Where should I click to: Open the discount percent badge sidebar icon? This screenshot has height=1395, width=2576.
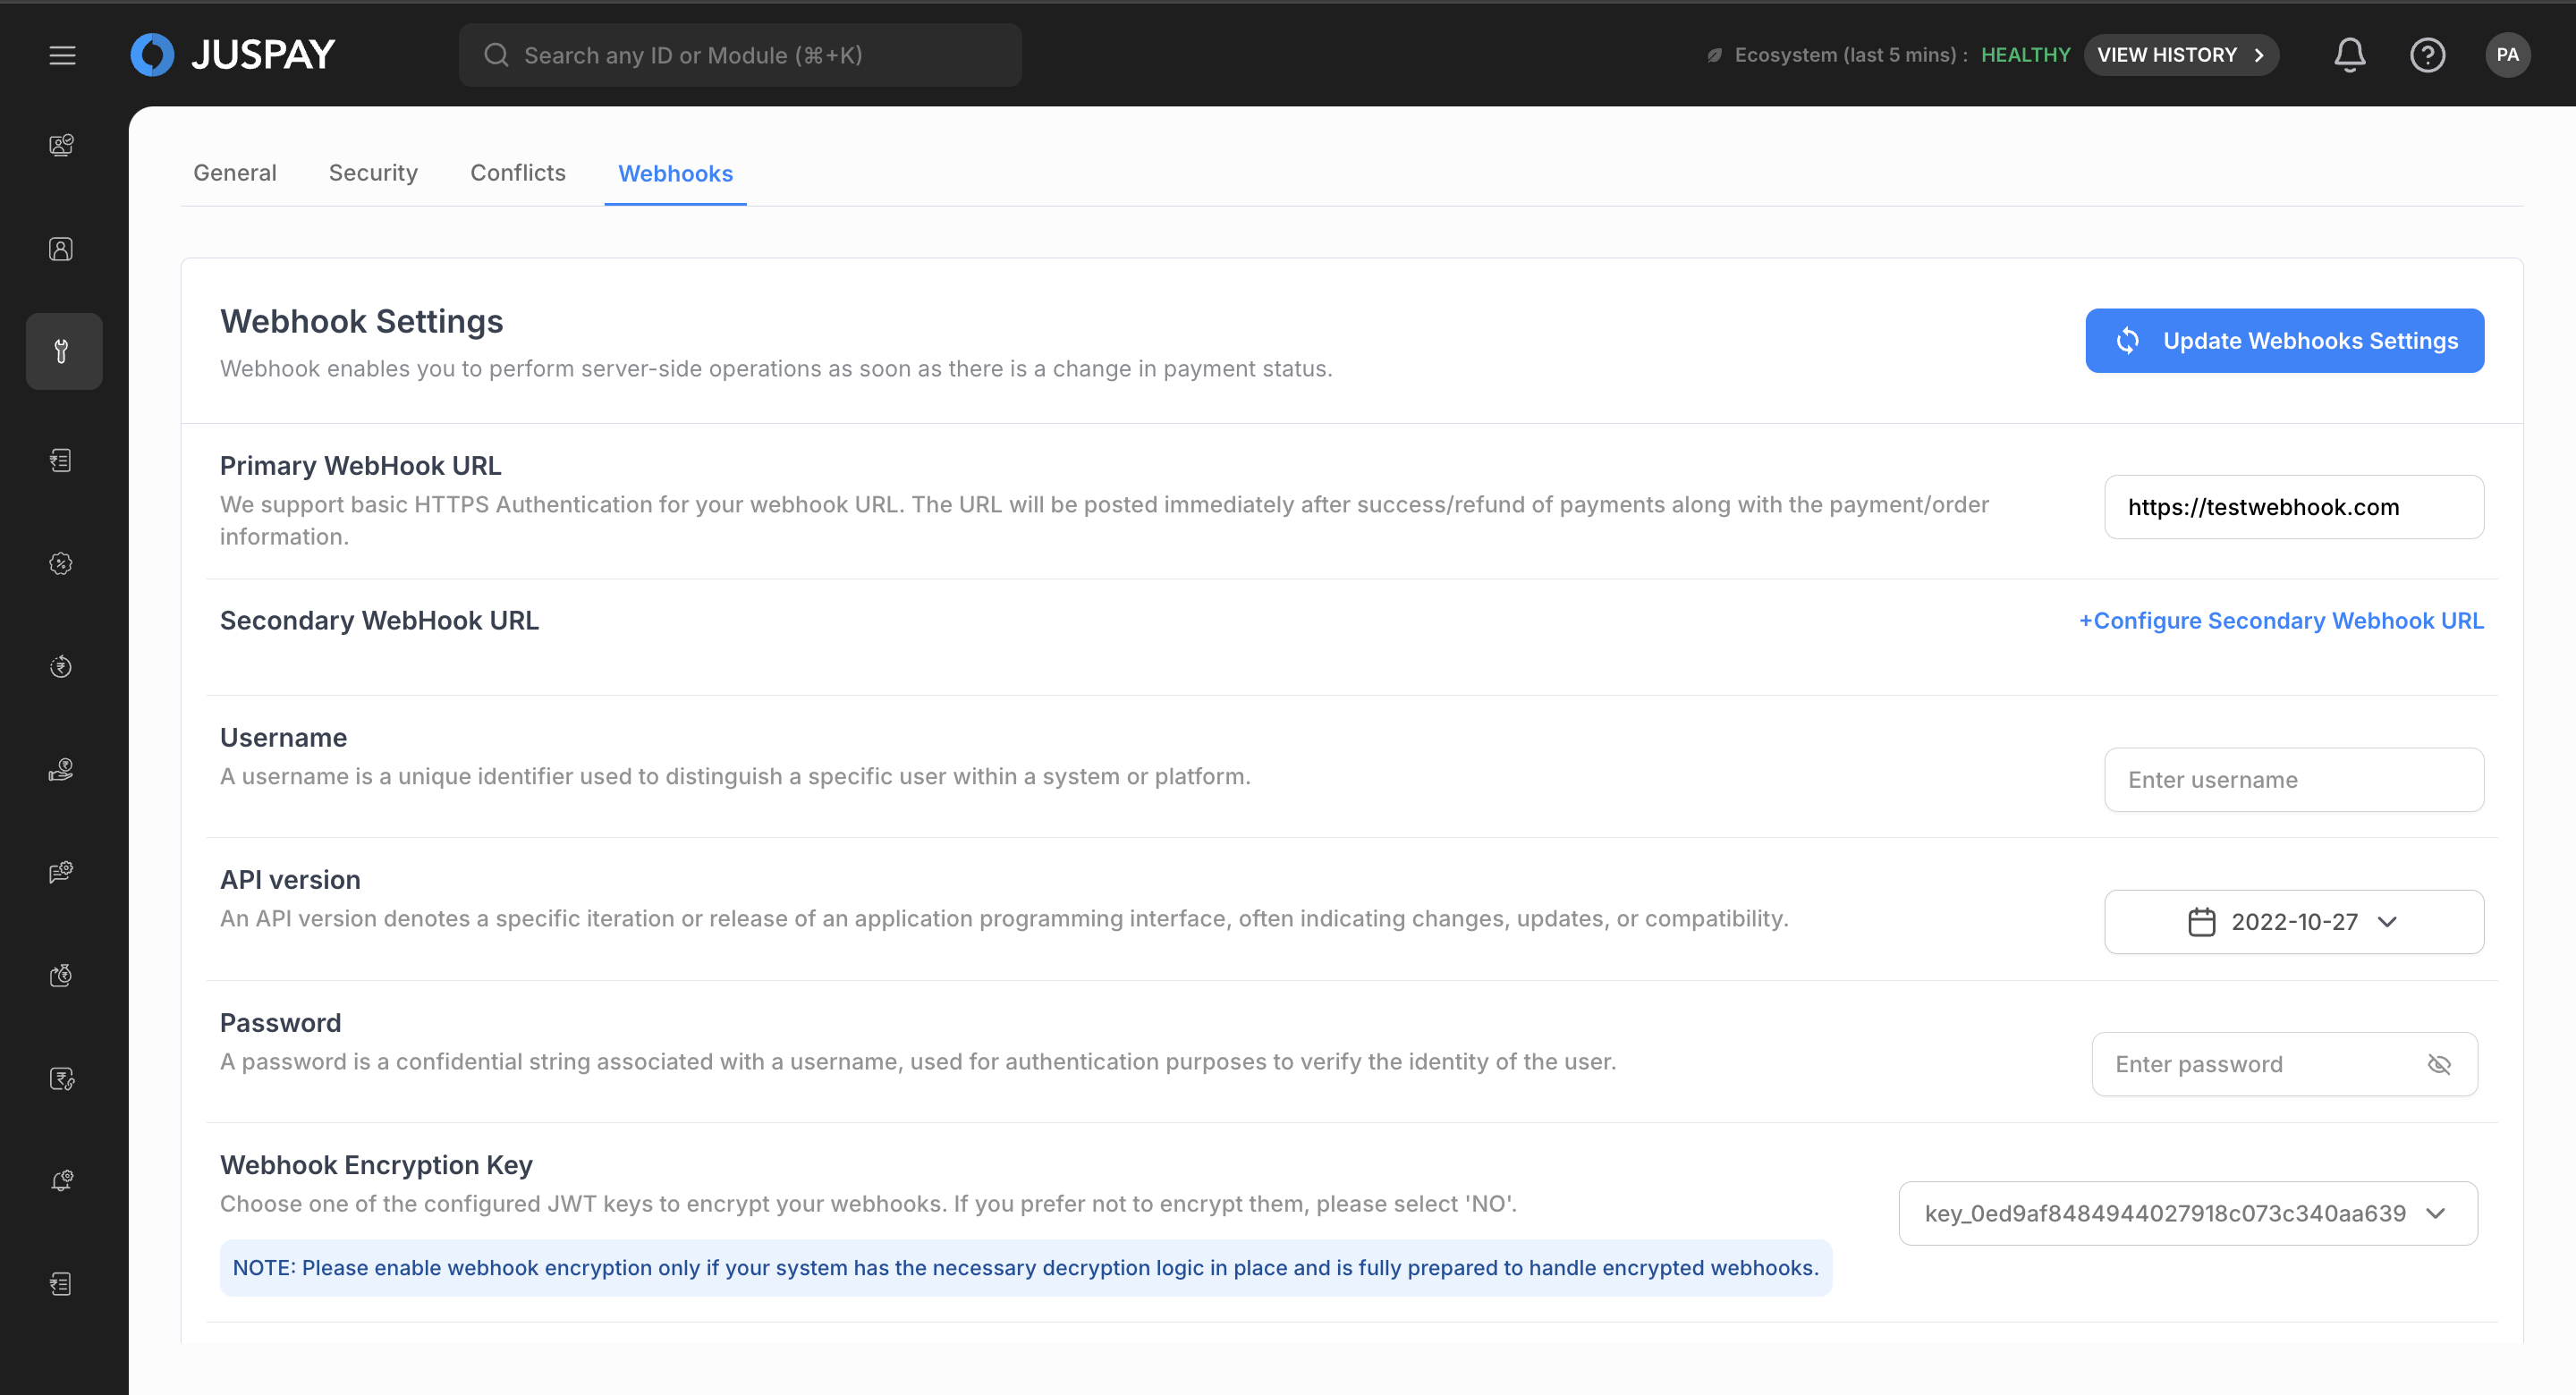(x=62, y=564)
